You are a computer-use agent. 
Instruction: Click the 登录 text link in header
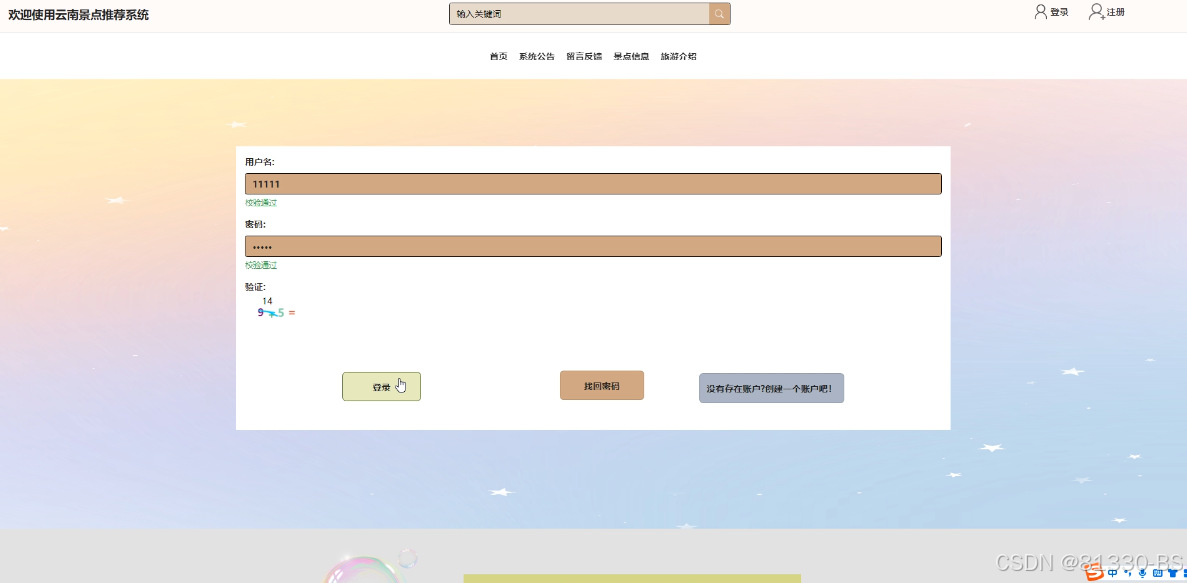1059,12
